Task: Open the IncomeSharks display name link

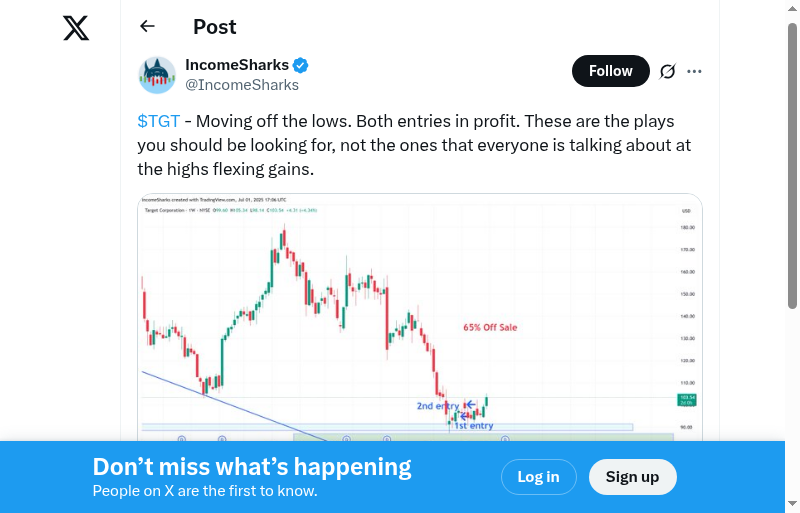Action: pos(237,65)
